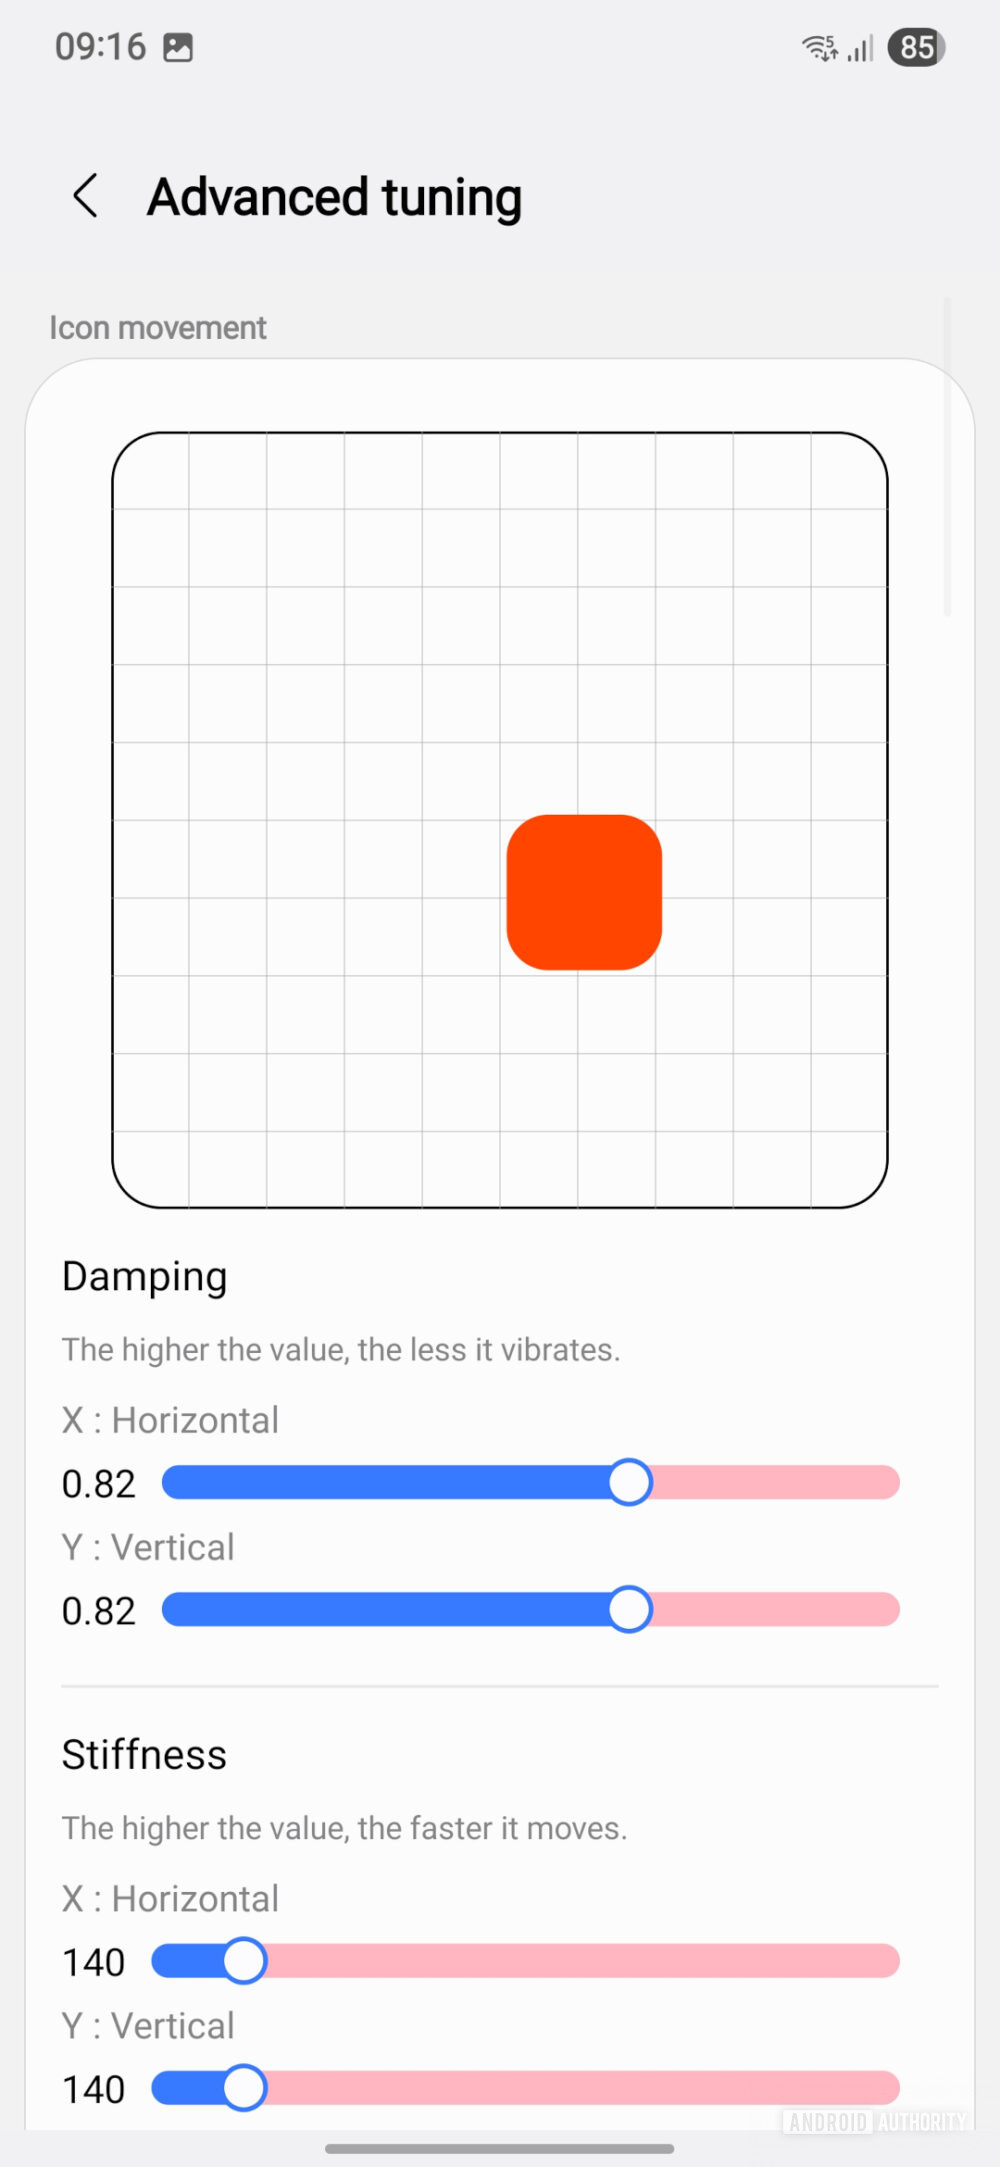Tap the Wi-Fi 5 status icon
1000x2167 pixels.
pos(817,47)
